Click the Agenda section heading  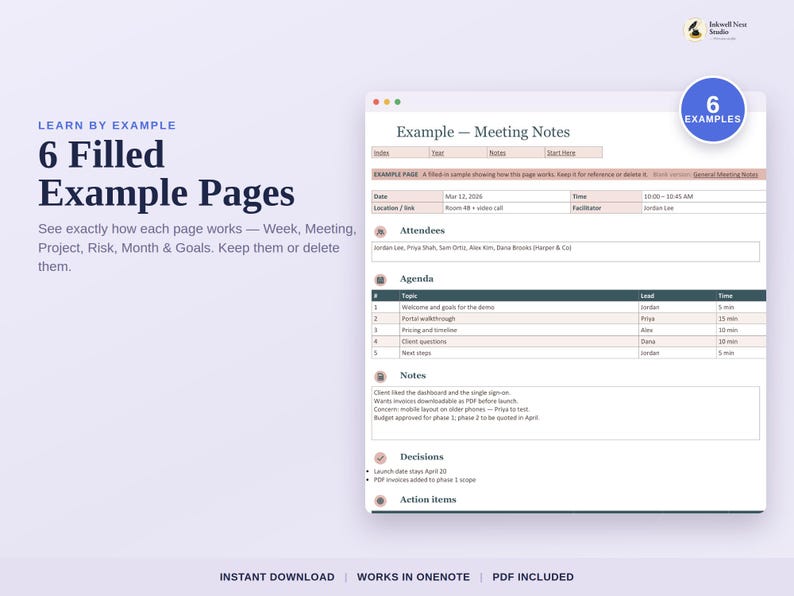[x=417, y=279]
